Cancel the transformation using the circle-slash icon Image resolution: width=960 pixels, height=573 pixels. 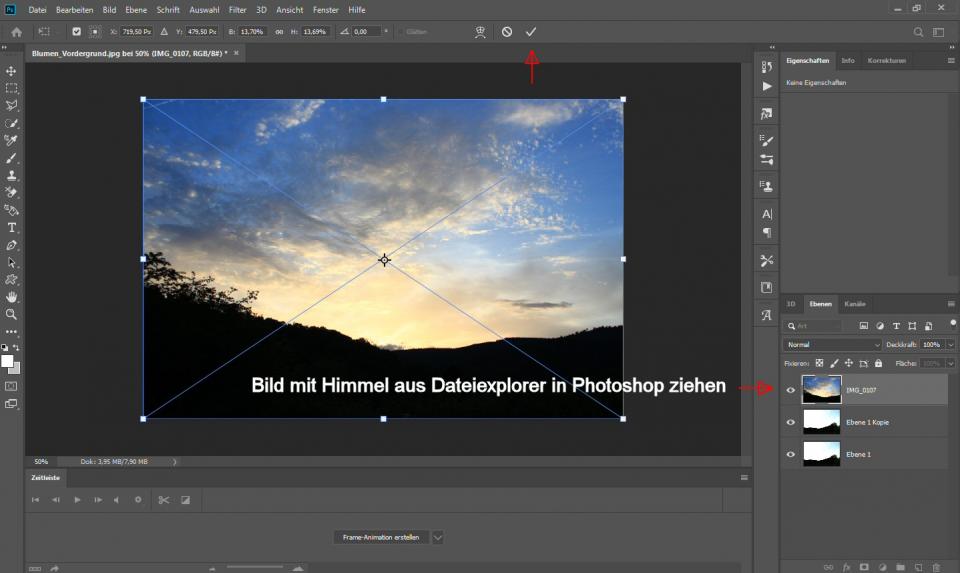[x=507, y=32]
